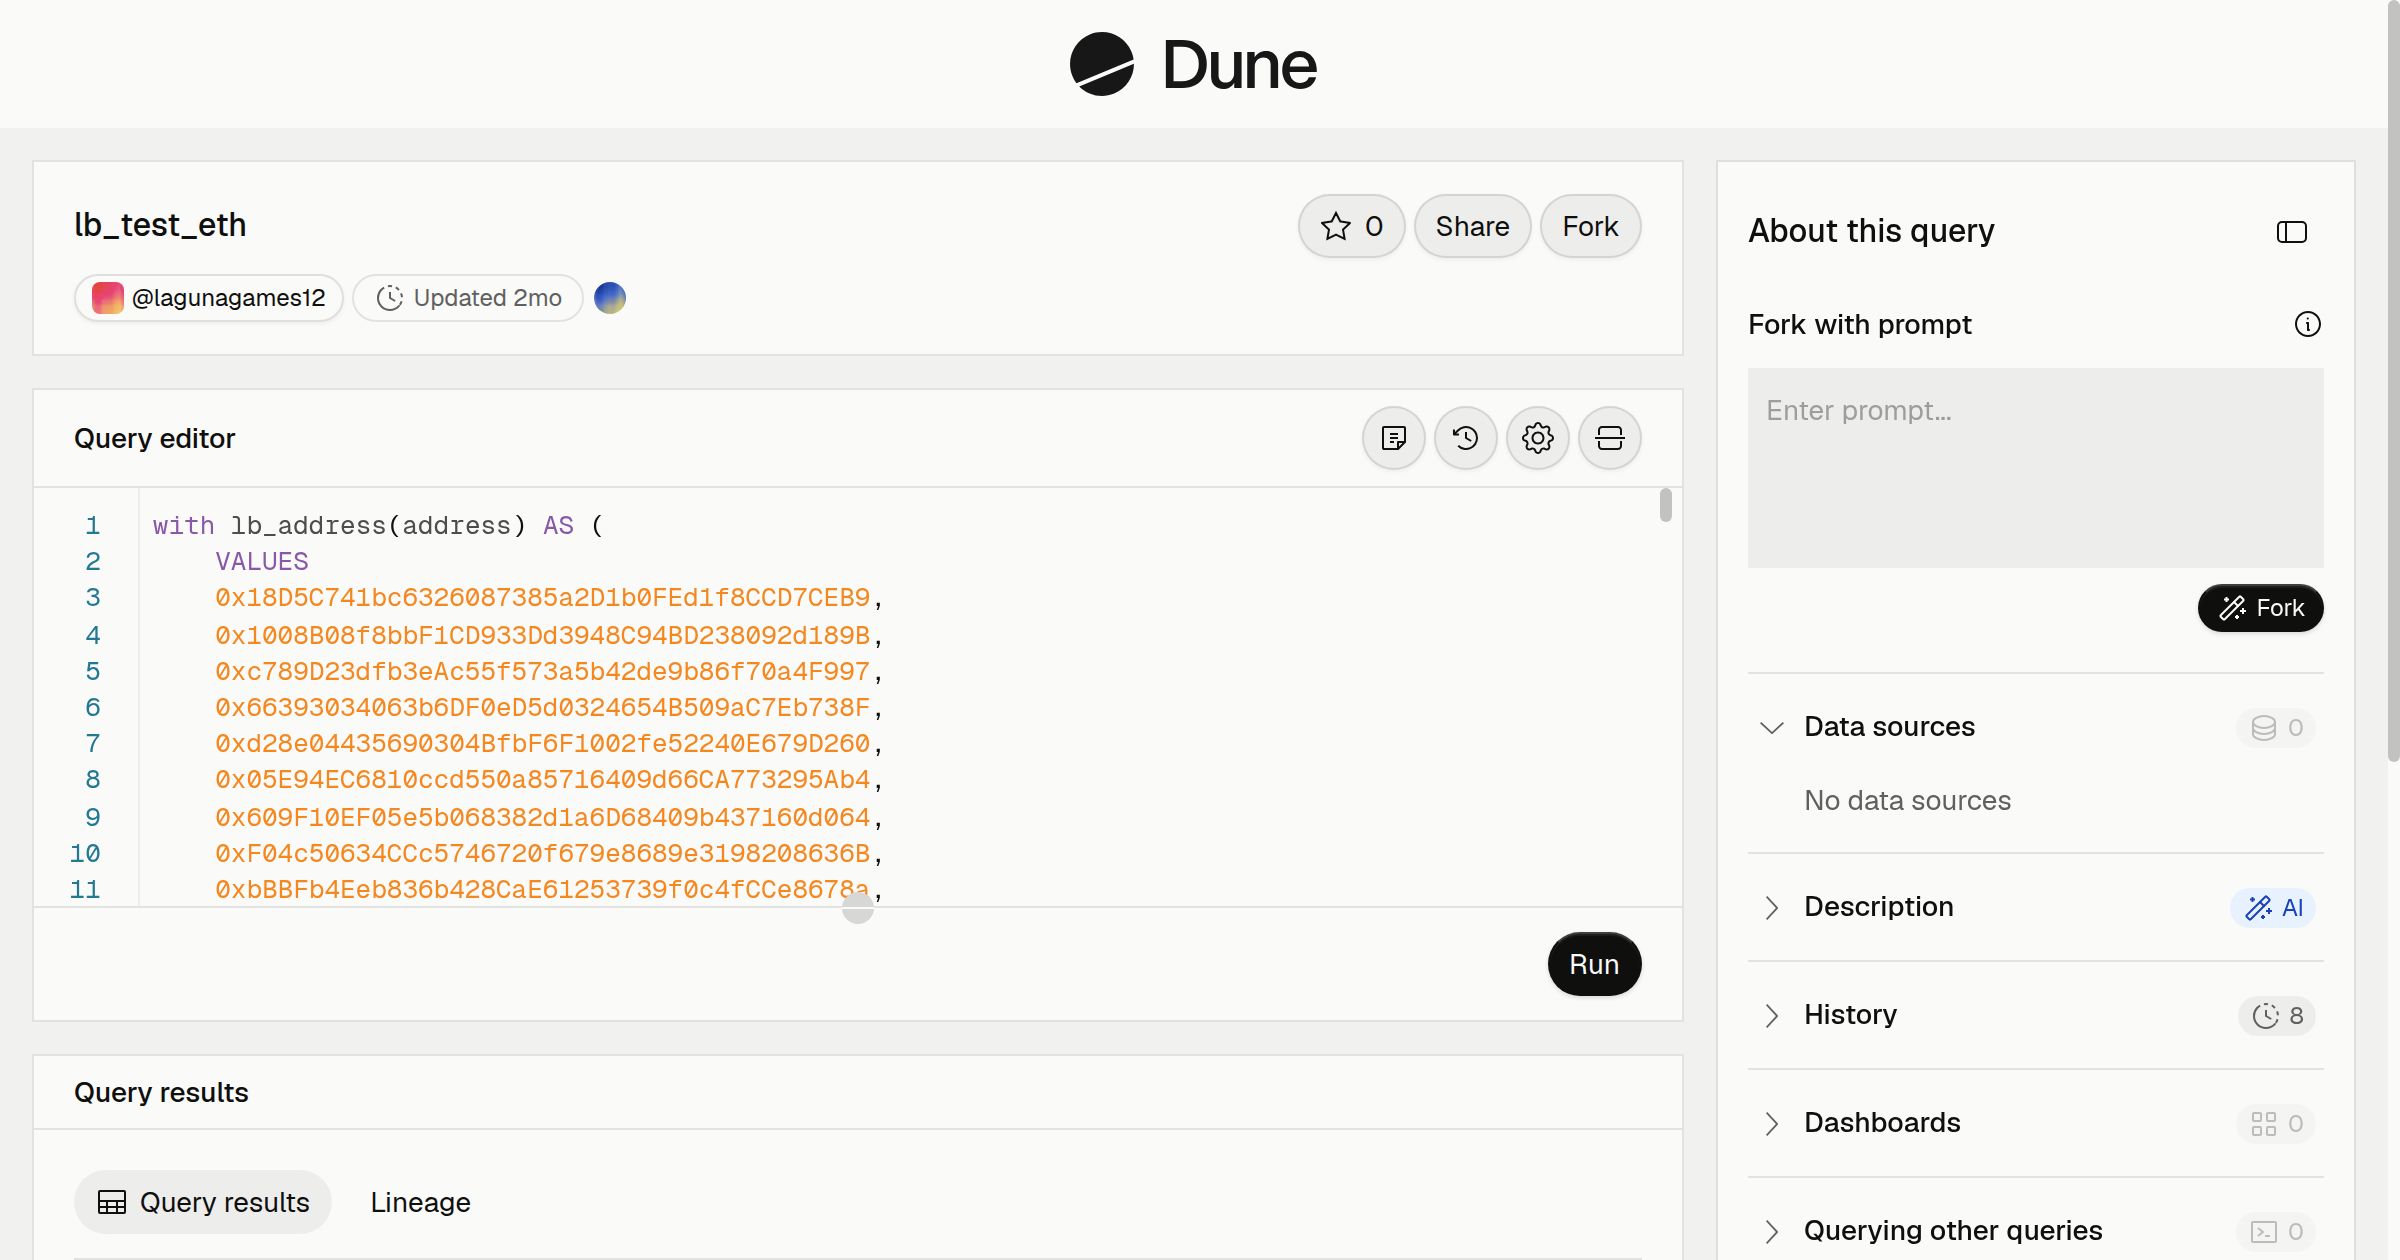Show Fork with prompt info tooltip

pos(2307,324)
